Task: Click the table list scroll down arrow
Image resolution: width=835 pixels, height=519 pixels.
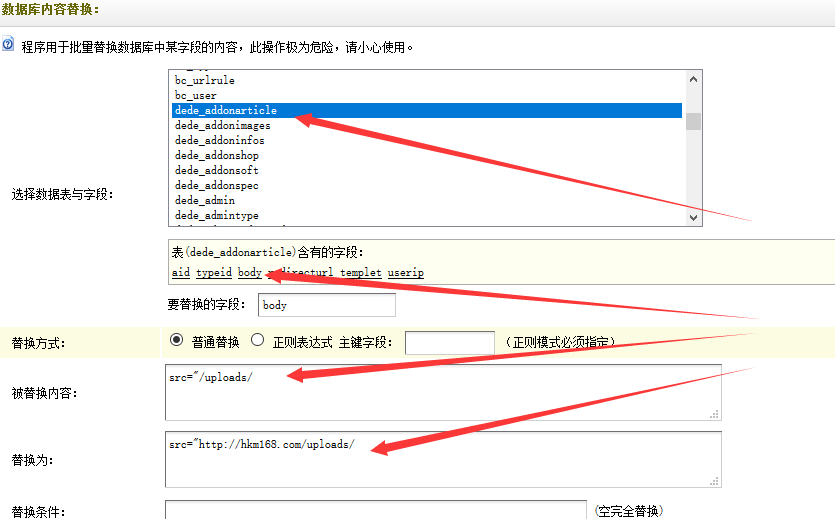Action: click(693, 217)
